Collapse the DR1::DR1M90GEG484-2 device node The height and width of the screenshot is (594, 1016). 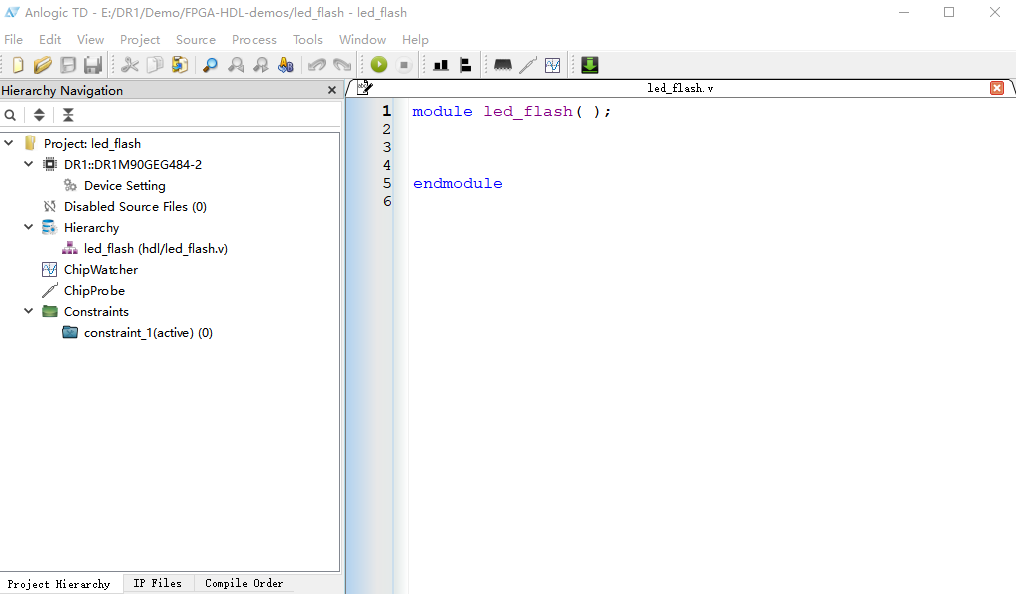(29, 164)
